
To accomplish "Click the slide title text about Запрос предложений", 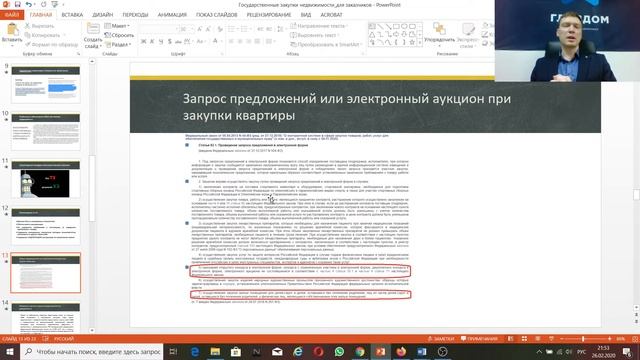I will click(347, 107).
